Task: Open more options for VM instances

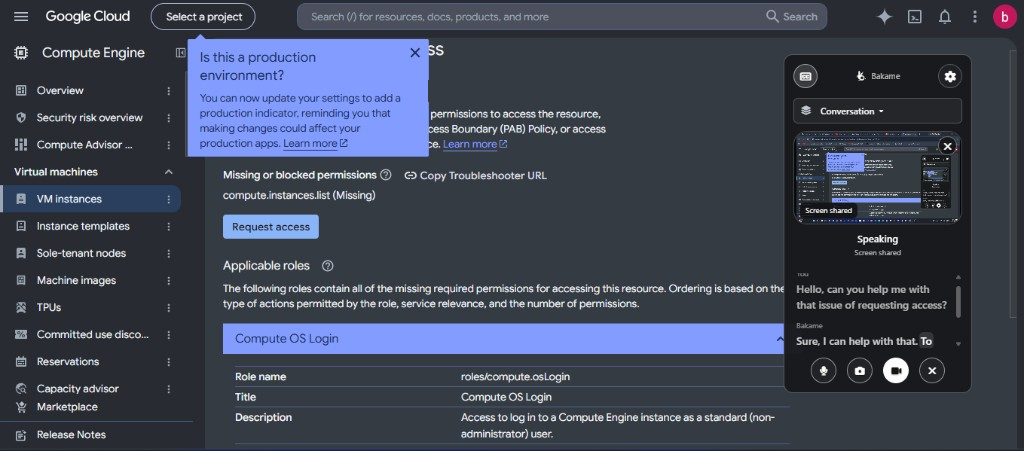Action: coord(168,199)
